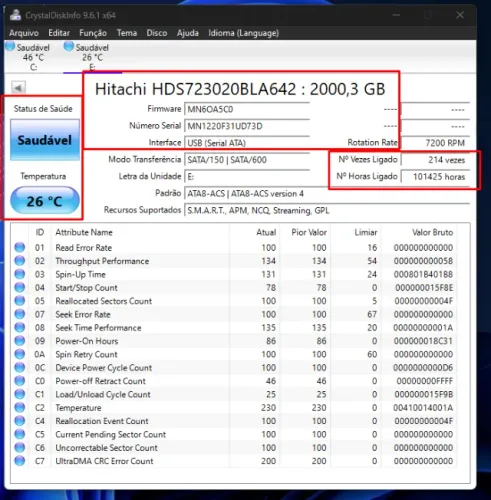Click raw value 00410014001A

point(423,408)
